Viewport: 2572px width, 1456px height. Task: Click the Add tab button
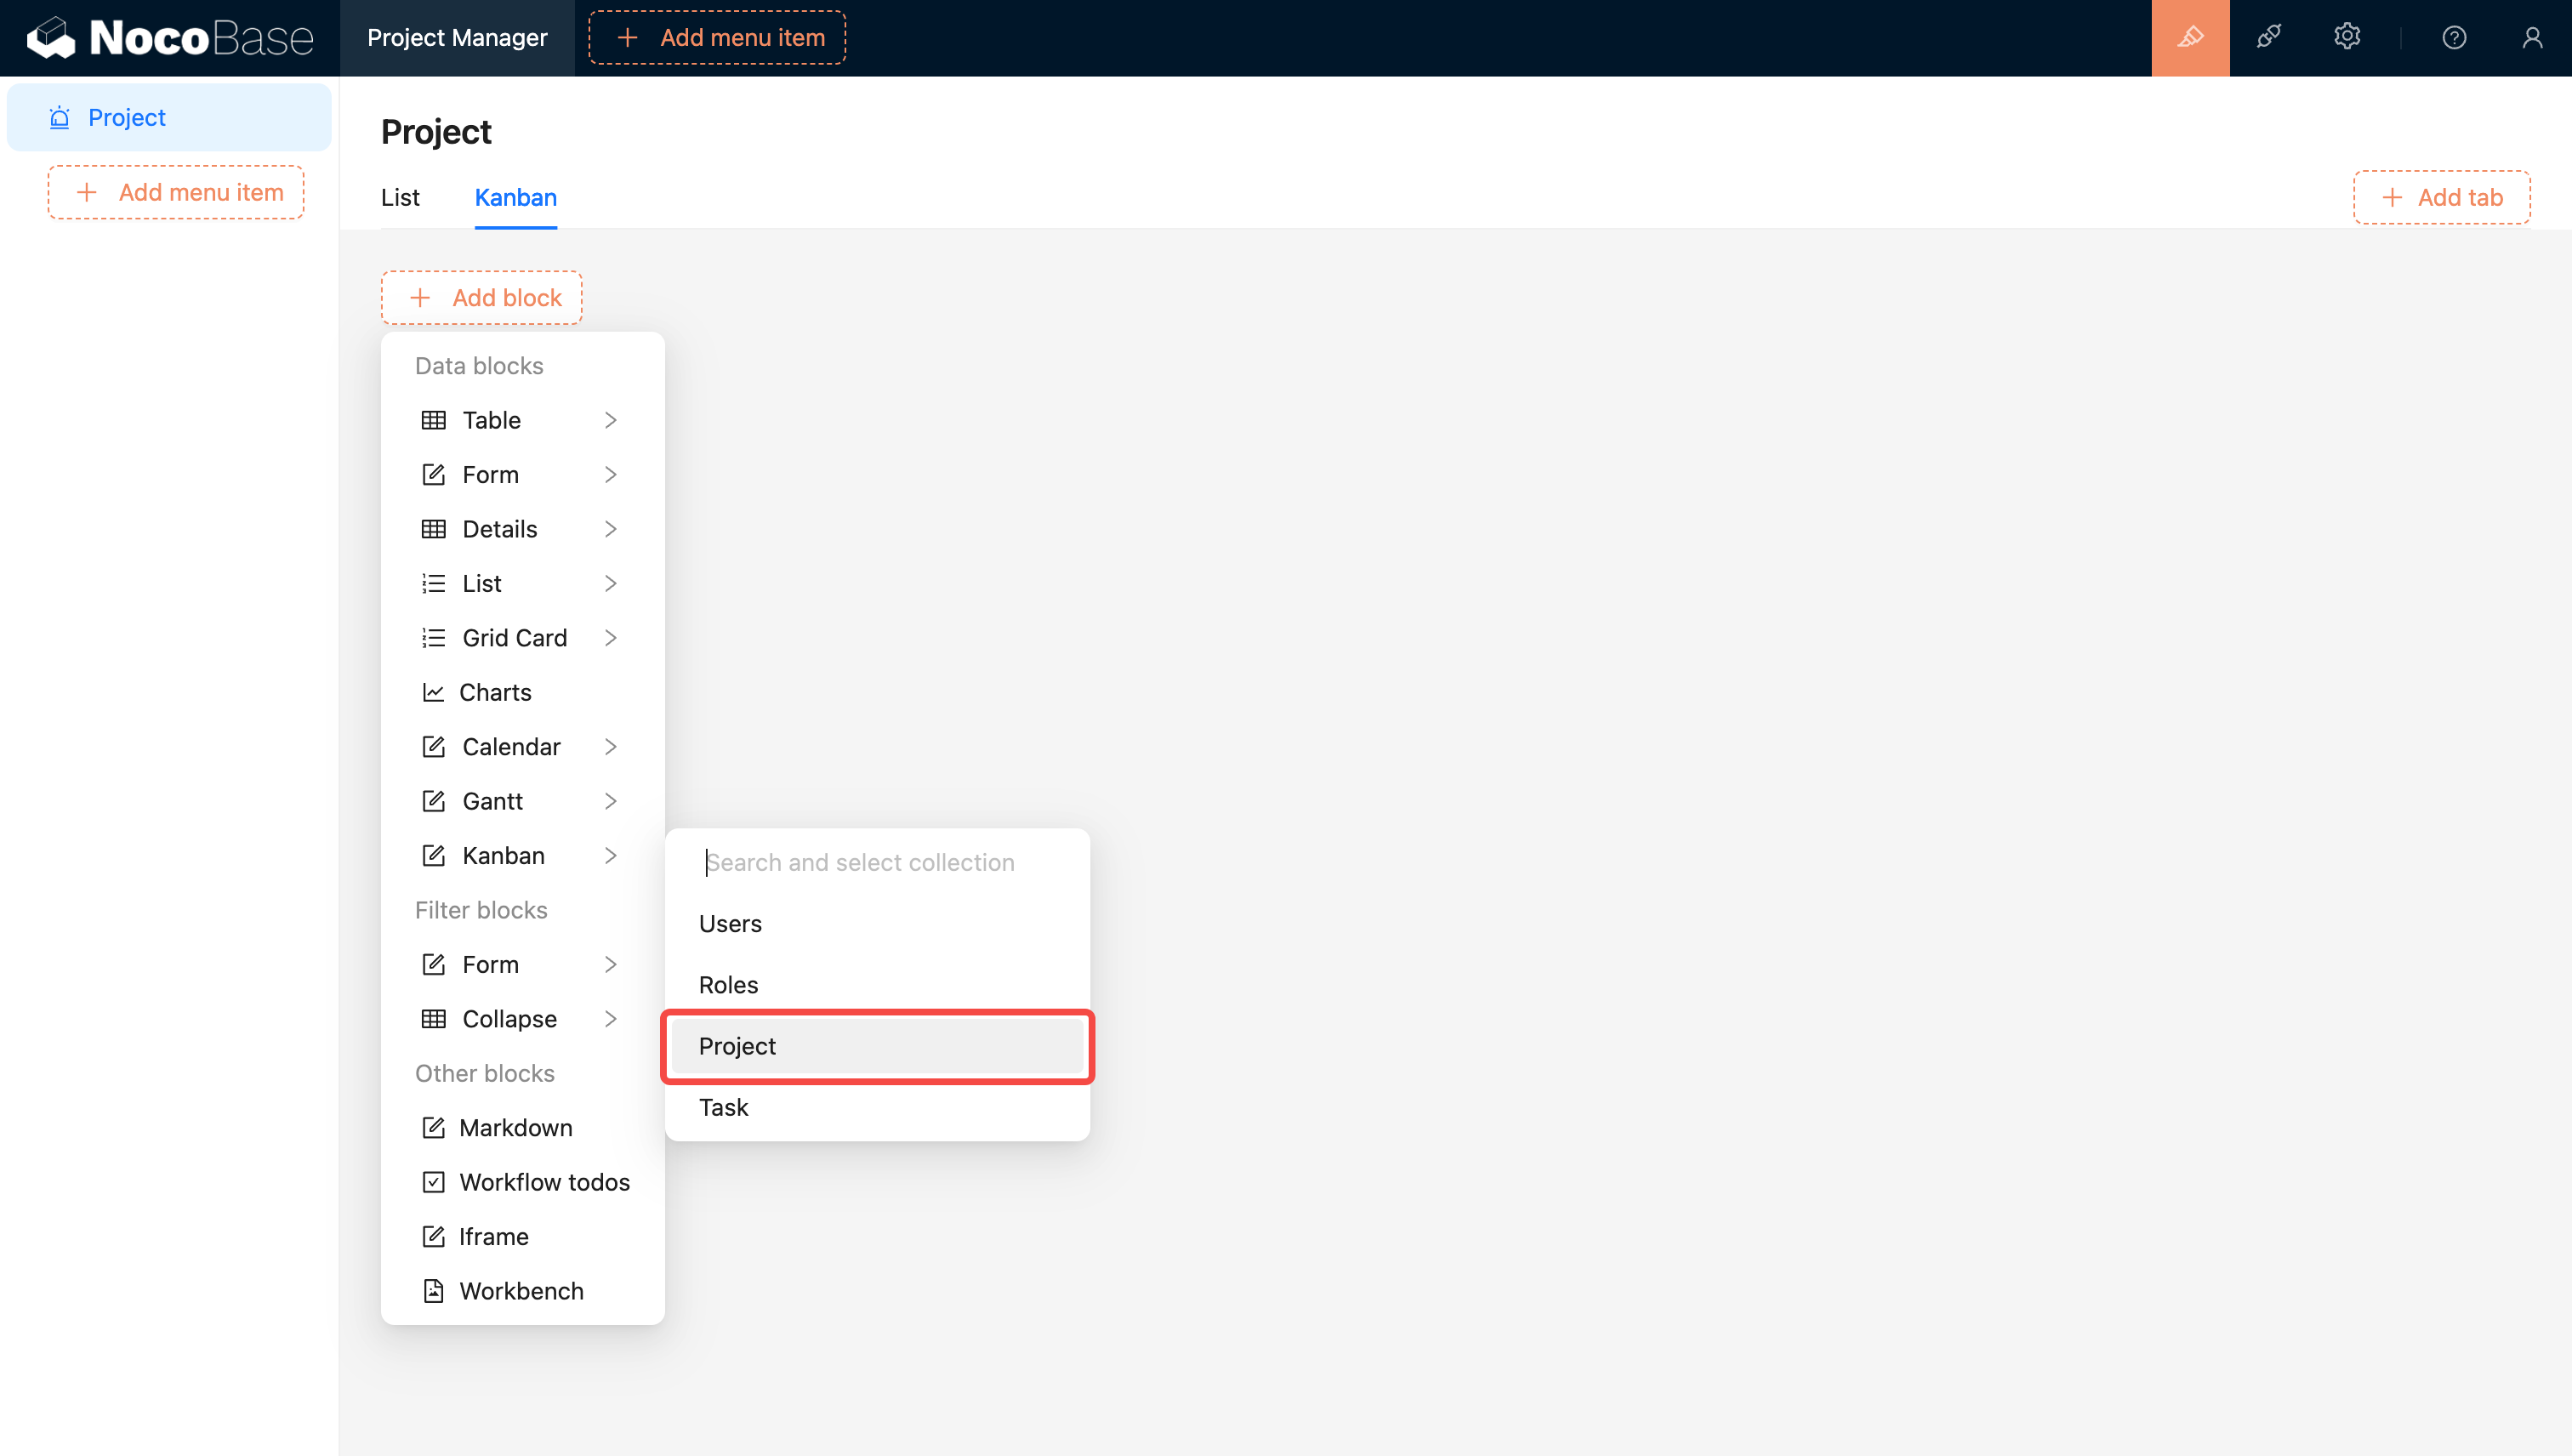click(x=2442, y=198)
